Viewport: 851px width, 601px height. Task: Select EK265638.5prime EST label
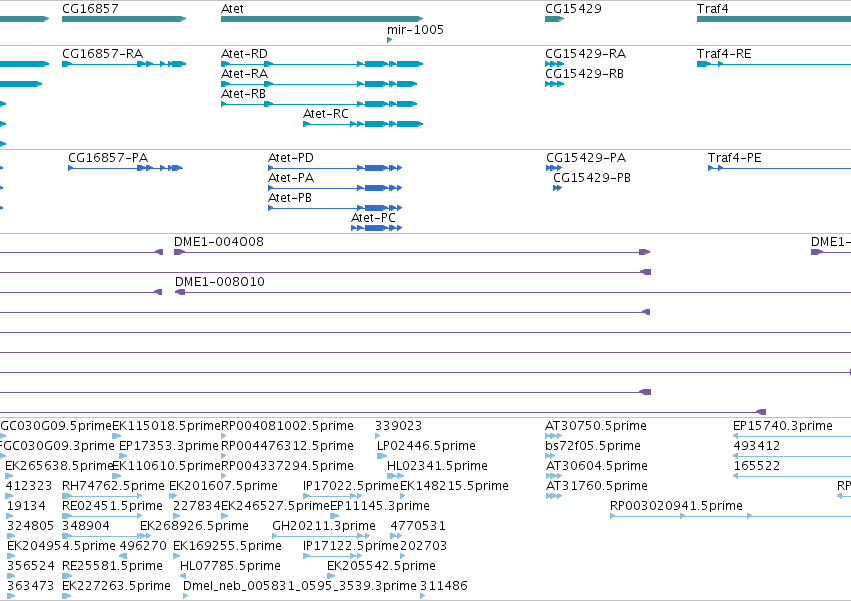coord(59,466)
